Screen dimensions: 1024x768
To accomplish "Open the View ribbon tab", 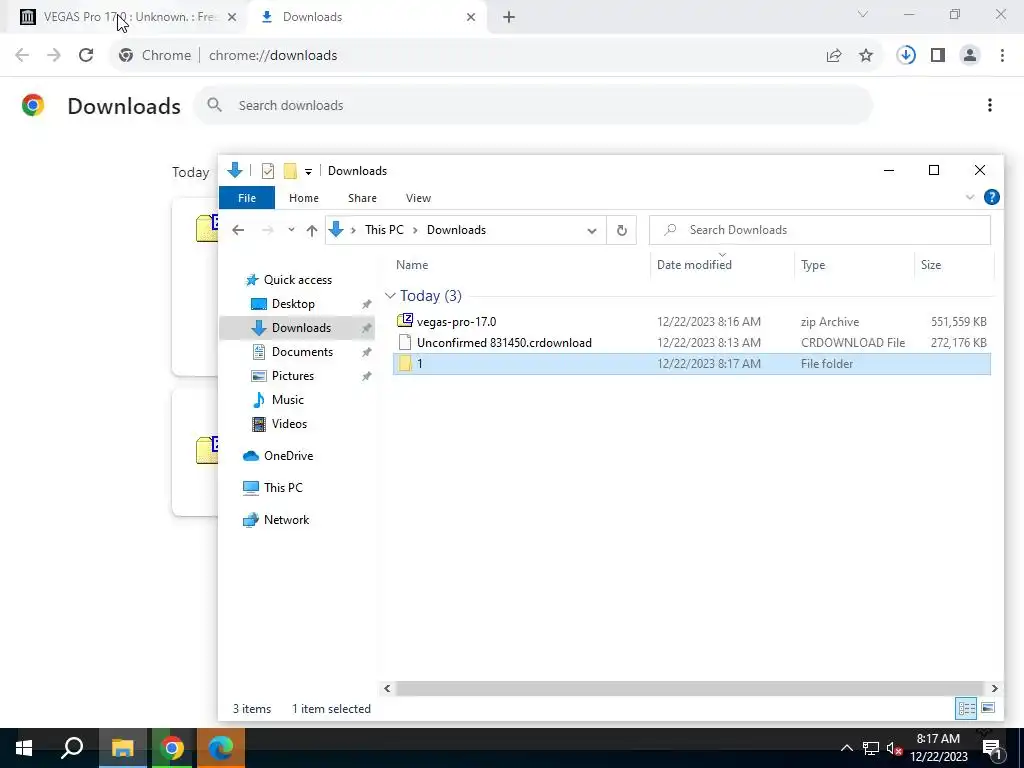I will 418,198.
